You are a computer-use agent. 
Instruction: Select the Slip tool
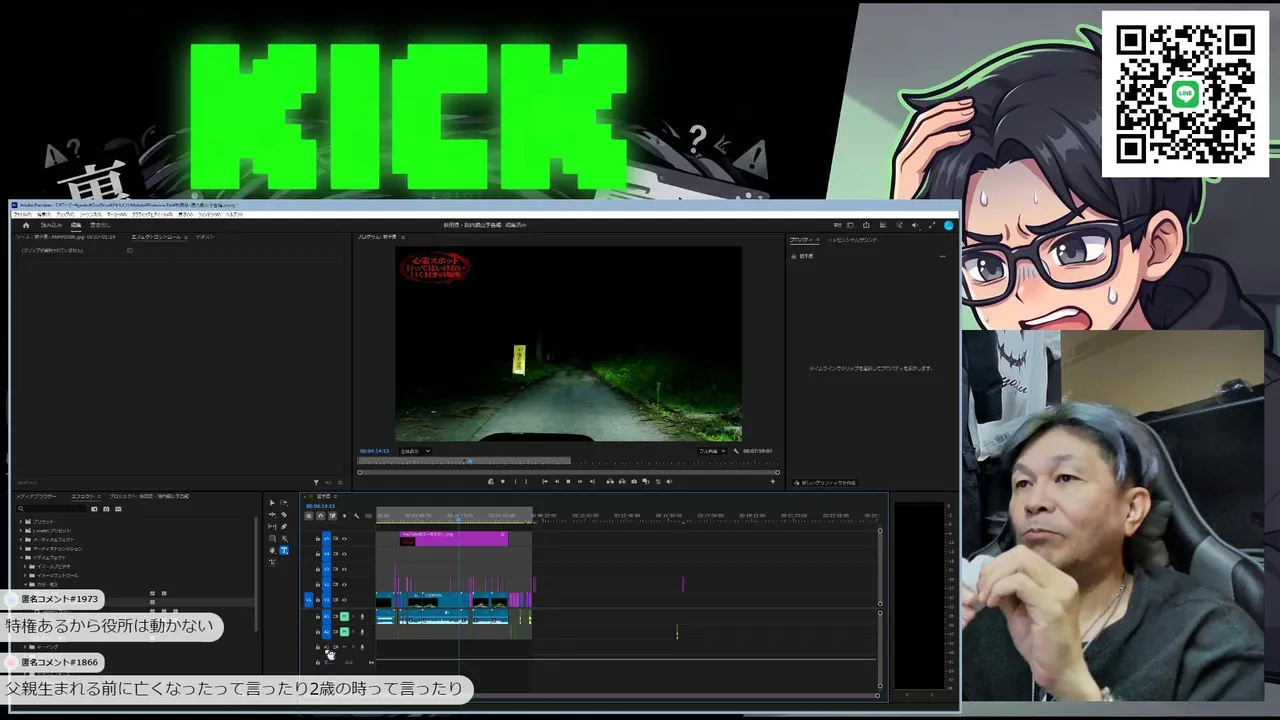click(272, 527)
